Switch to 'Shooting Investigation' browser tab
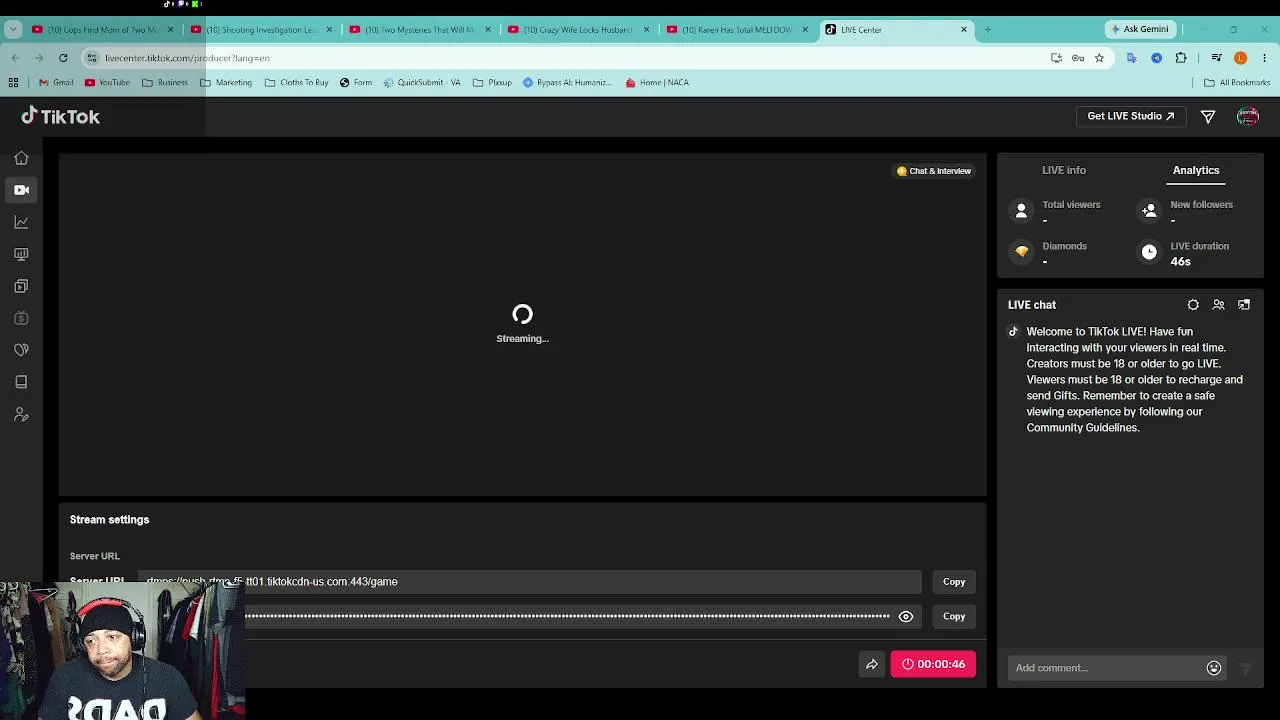Image resolution: width=1280 pixels, height=720 pixels. coord(260,29)
